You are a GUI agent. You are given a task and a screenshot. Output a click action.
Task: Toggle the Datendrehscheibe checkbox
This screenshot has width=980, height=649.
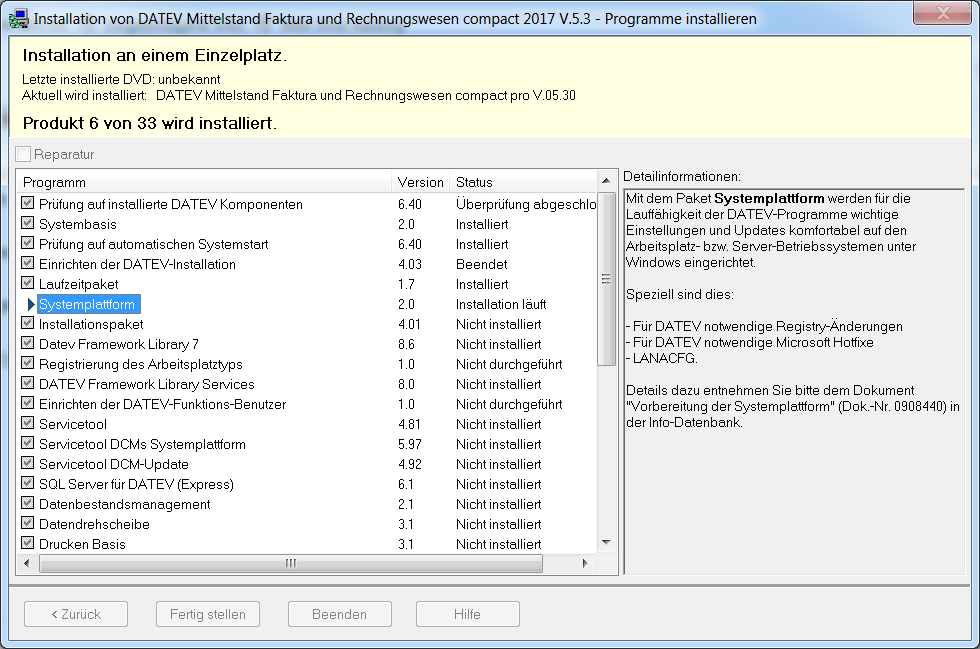point(28,523)
